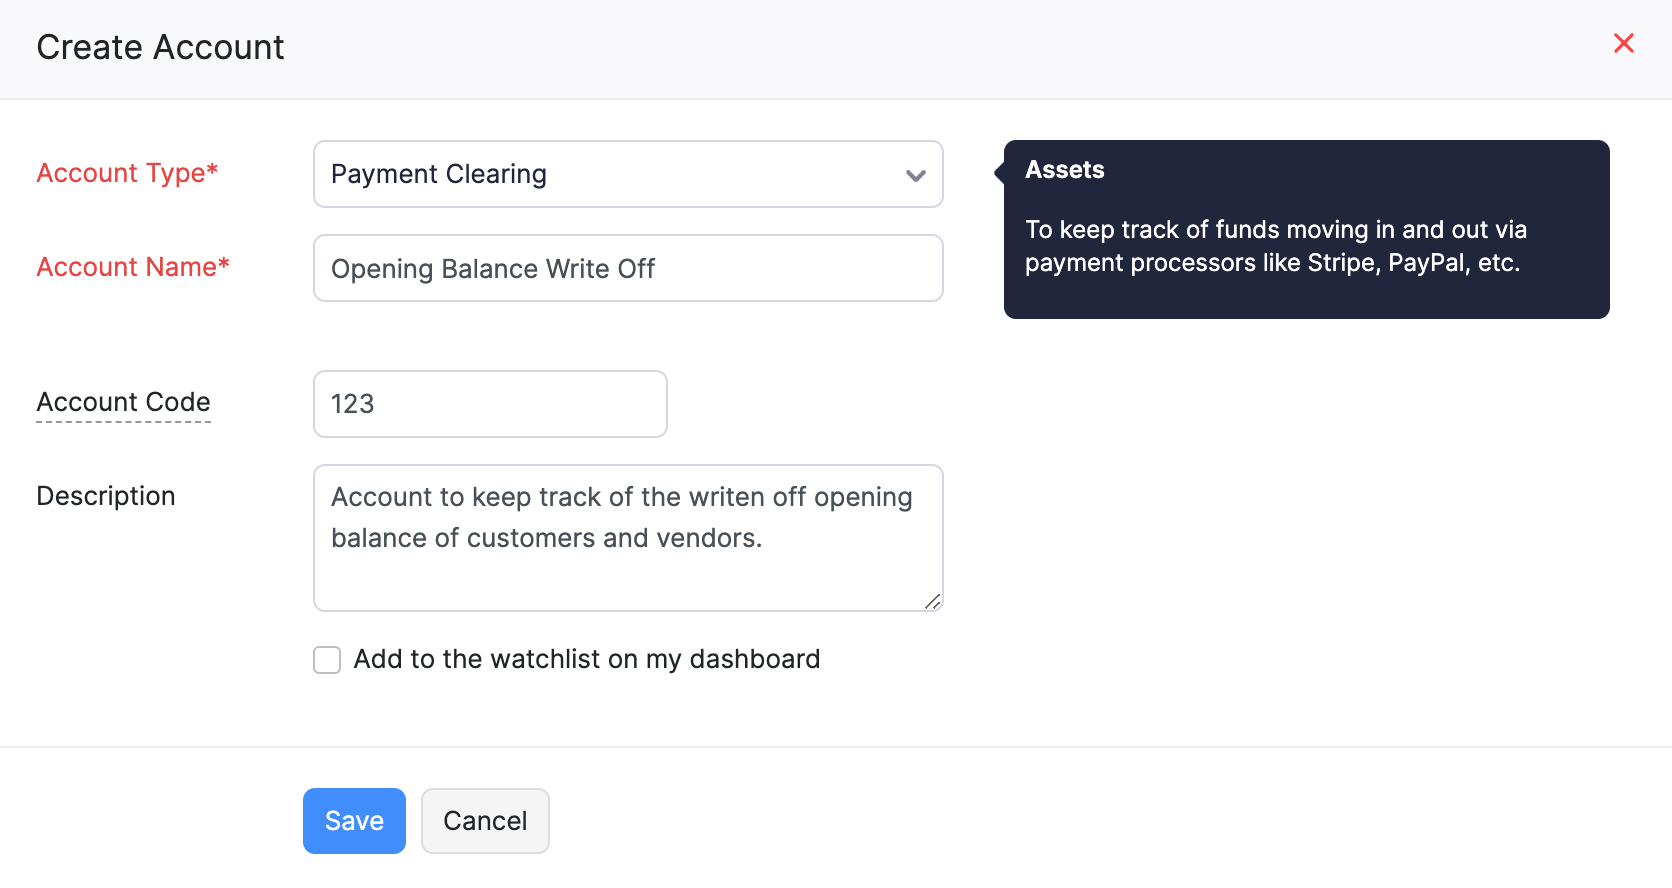The height and width of the screenshot is (888, 1672).
Task: Cancel account creation
Action: coord(485,821)
